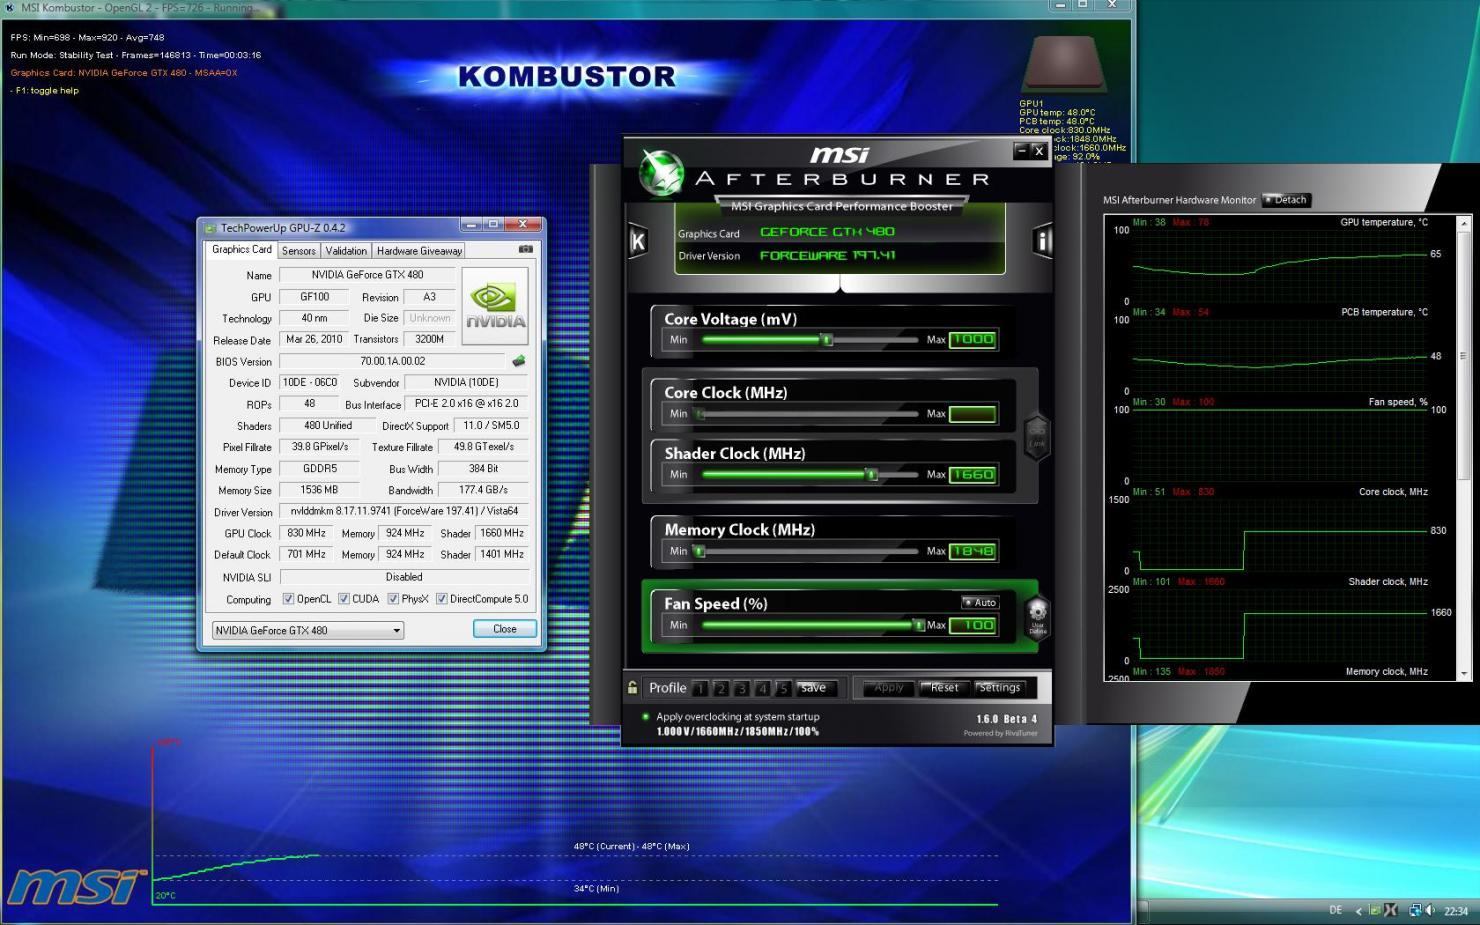Click the Fan Speed slider handle
This screenshot has height=925, width=1480.
pos(919,625)
